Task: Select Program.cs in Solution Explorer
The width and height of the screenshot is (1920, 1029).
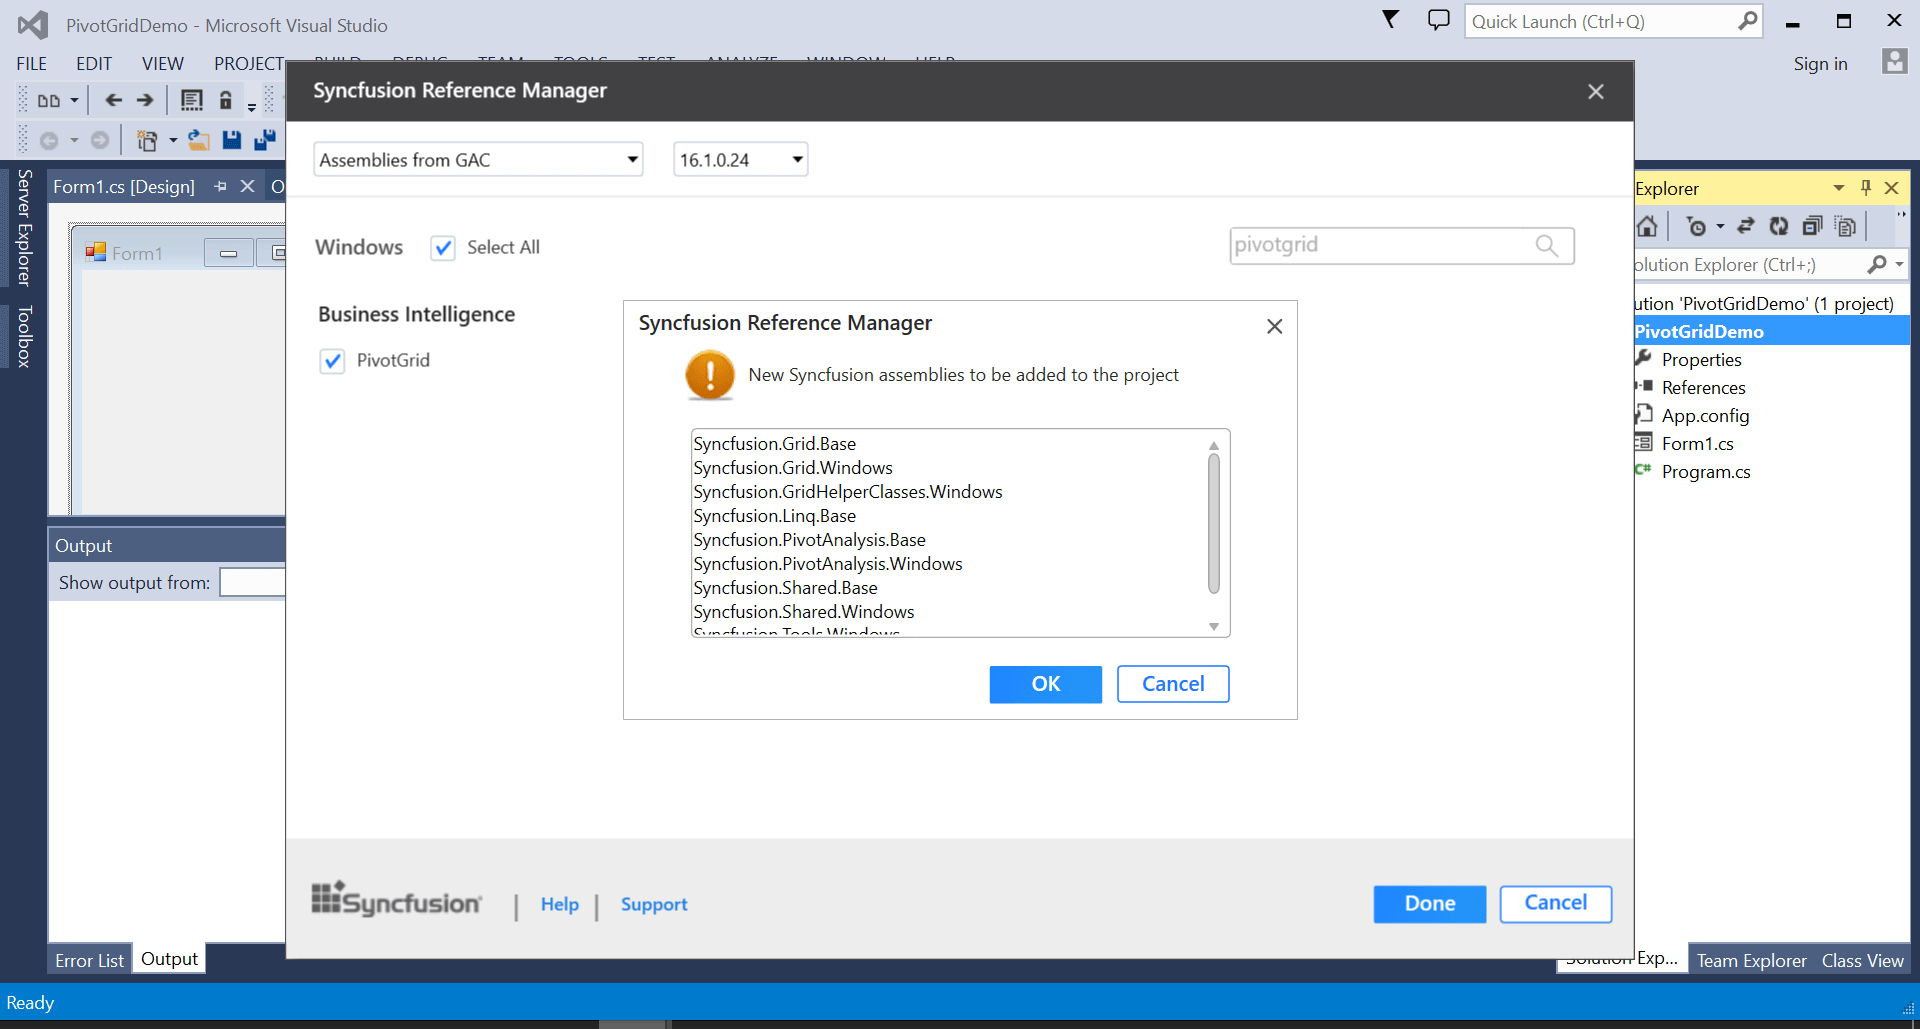Action: (x=1706, y=472)
